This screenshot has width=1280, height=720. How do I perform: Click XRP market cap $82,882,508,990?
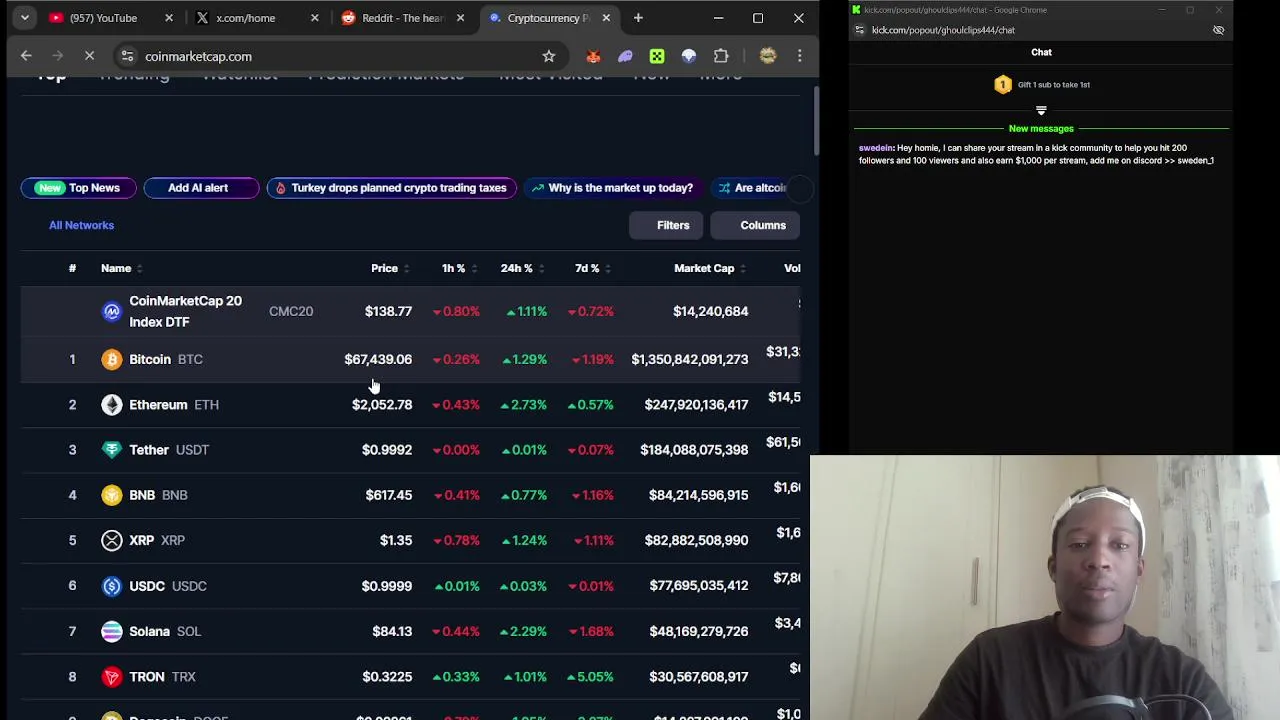coord(696,540)
